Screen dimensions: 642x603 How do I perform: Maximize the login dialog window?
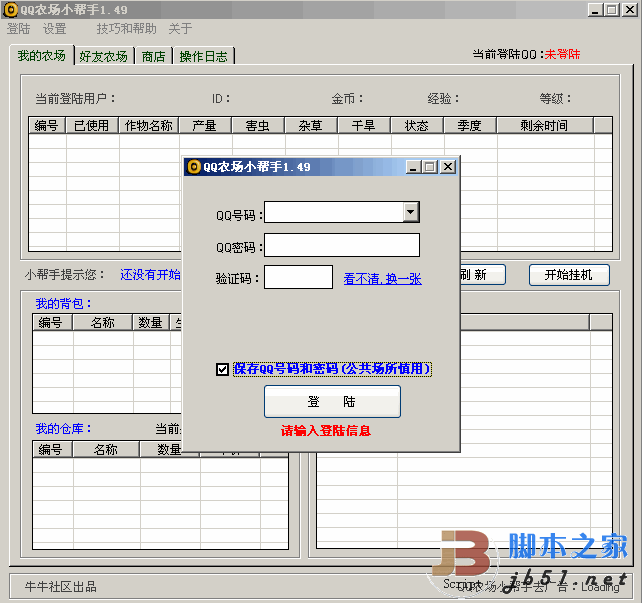[430, 167]
